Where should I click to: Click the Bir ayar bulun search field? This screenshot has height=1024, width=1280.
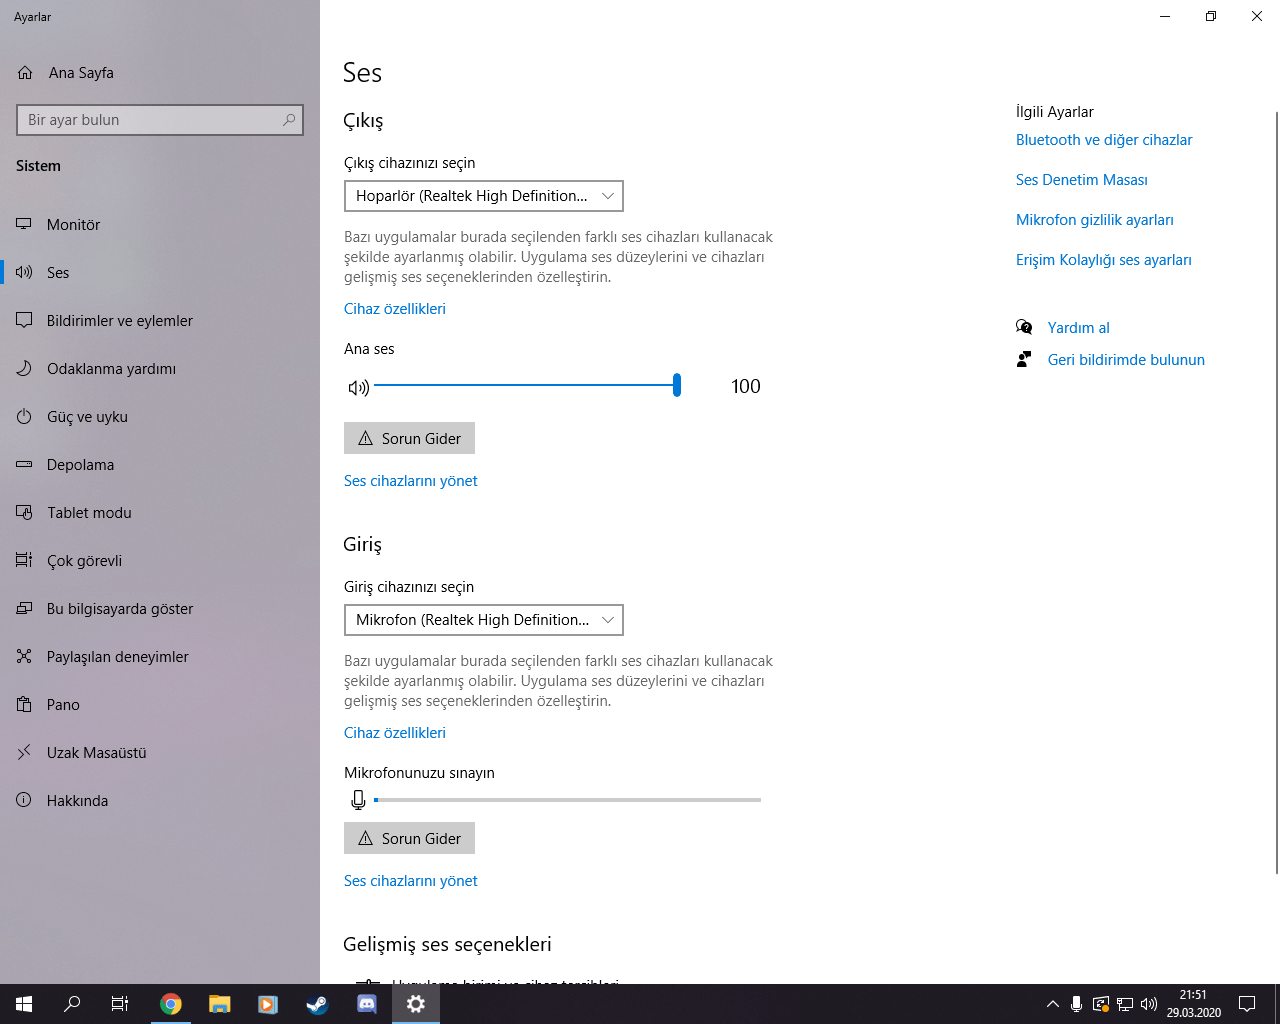[160, 120]
